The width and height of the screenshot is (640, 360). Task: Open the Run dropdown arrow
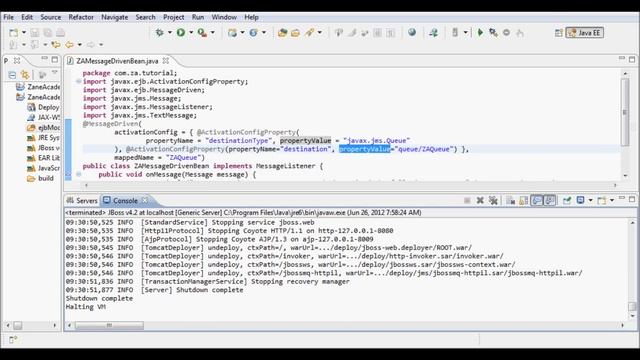tap(191, 33)
